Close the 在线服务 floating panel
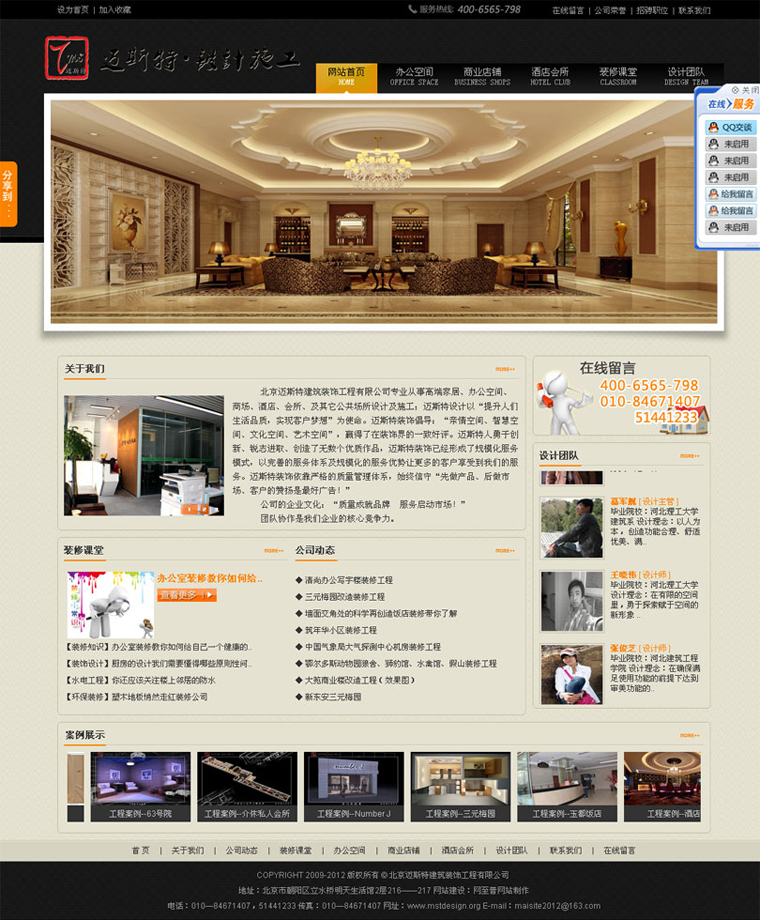The width and height of the screenshot is (760, 920). [743, 90]
